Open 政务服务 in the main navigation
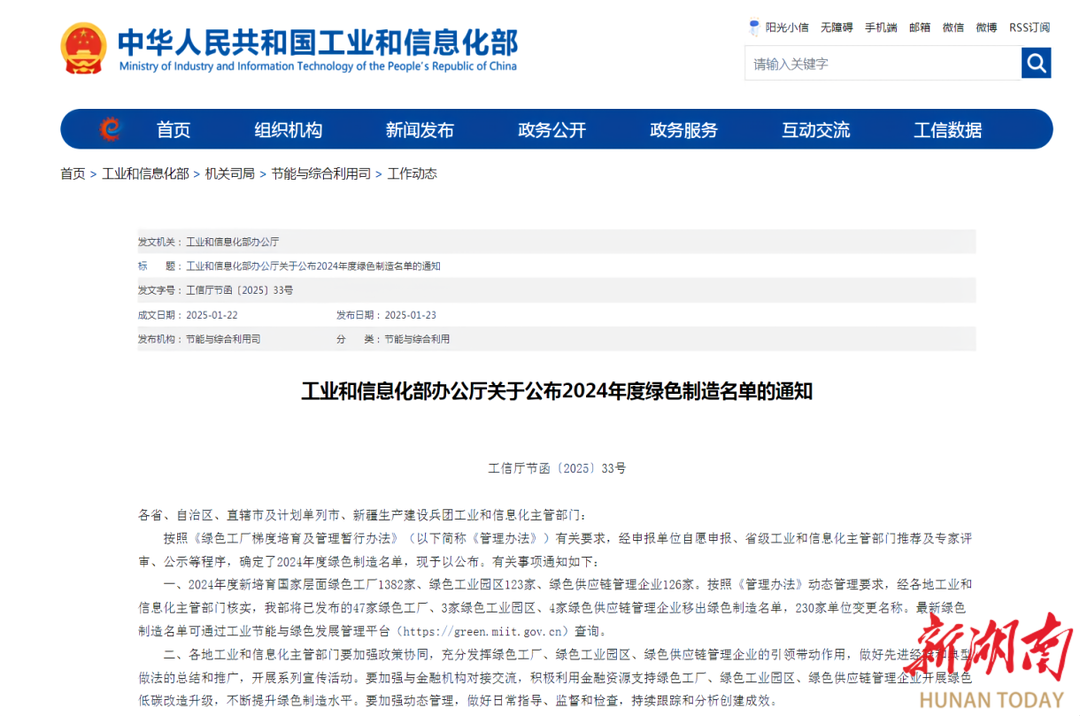The height and width of the screenshot is (716, 1080). click(x=684, y=130)
